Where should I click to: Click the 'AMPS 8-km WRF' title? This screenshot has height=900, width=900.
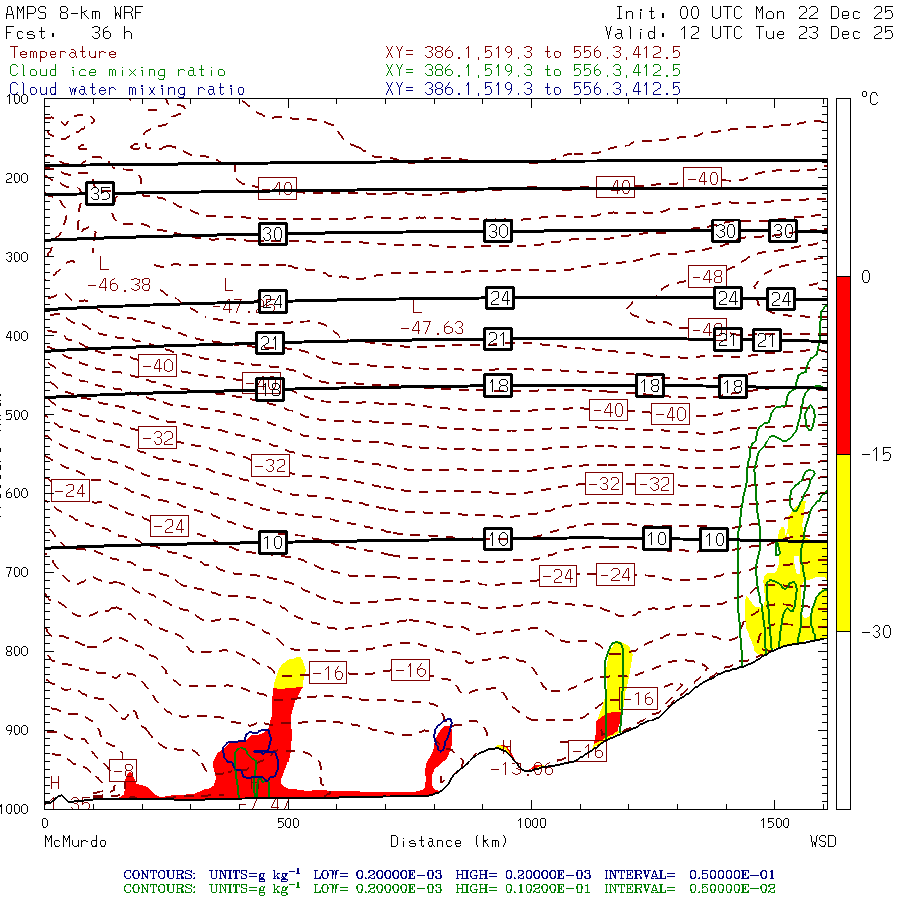74,13
